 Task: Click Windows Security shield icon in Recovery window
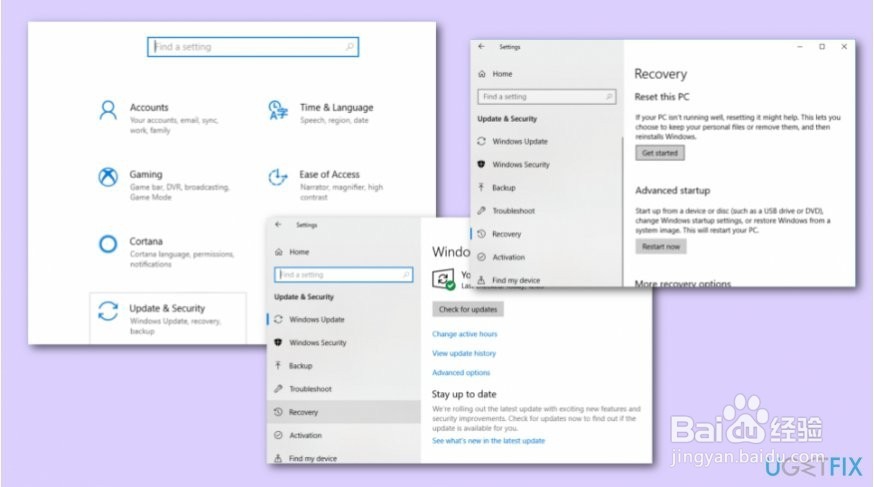coord(482,164)
